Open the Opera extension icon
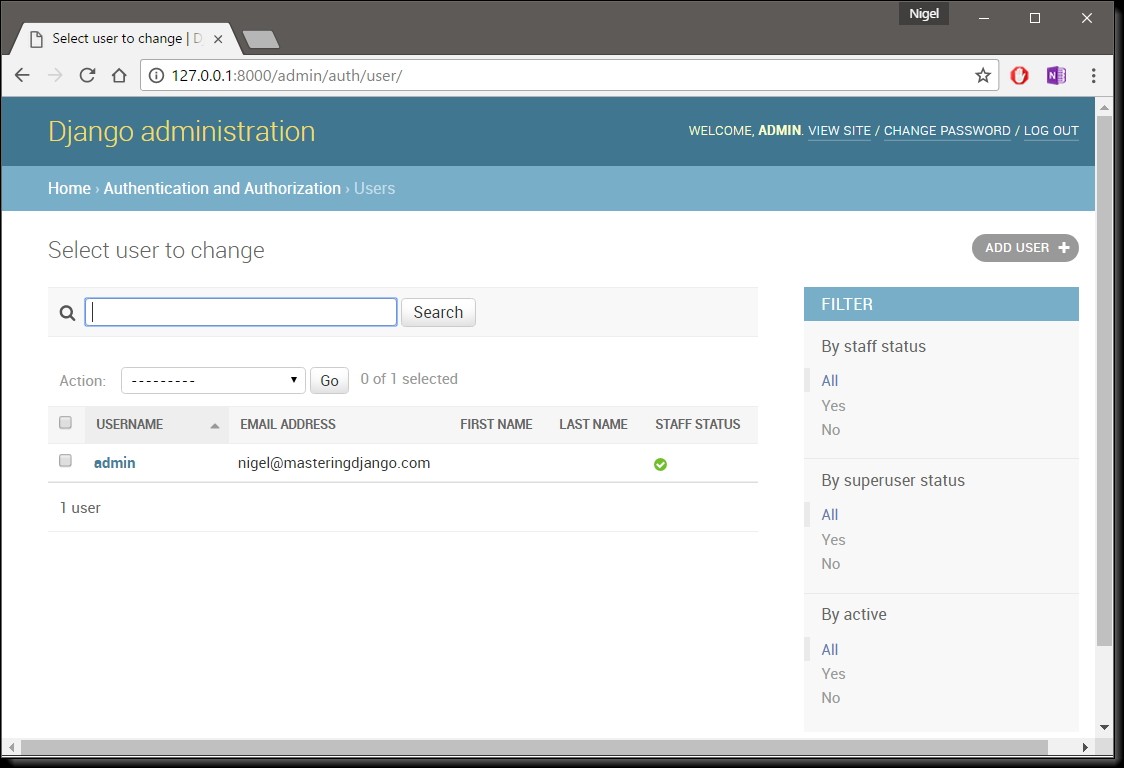This screenshot has height=768, width=1124. click(1019, 76)
